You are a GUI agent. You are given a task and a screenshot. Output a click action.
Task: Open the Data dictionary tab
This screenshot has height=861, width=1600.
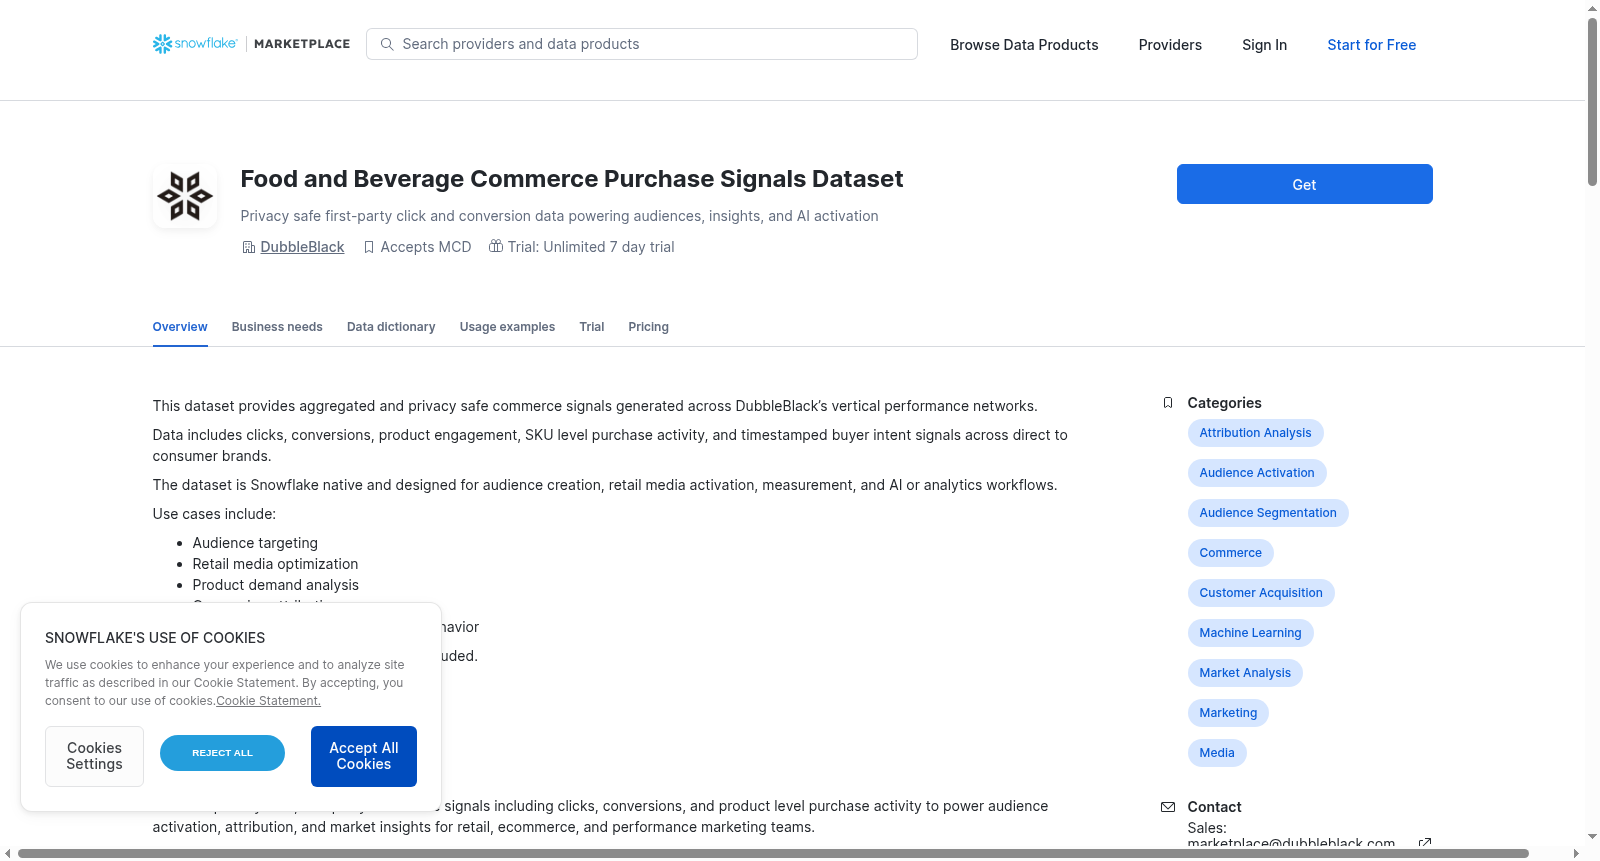click(391, 327)
